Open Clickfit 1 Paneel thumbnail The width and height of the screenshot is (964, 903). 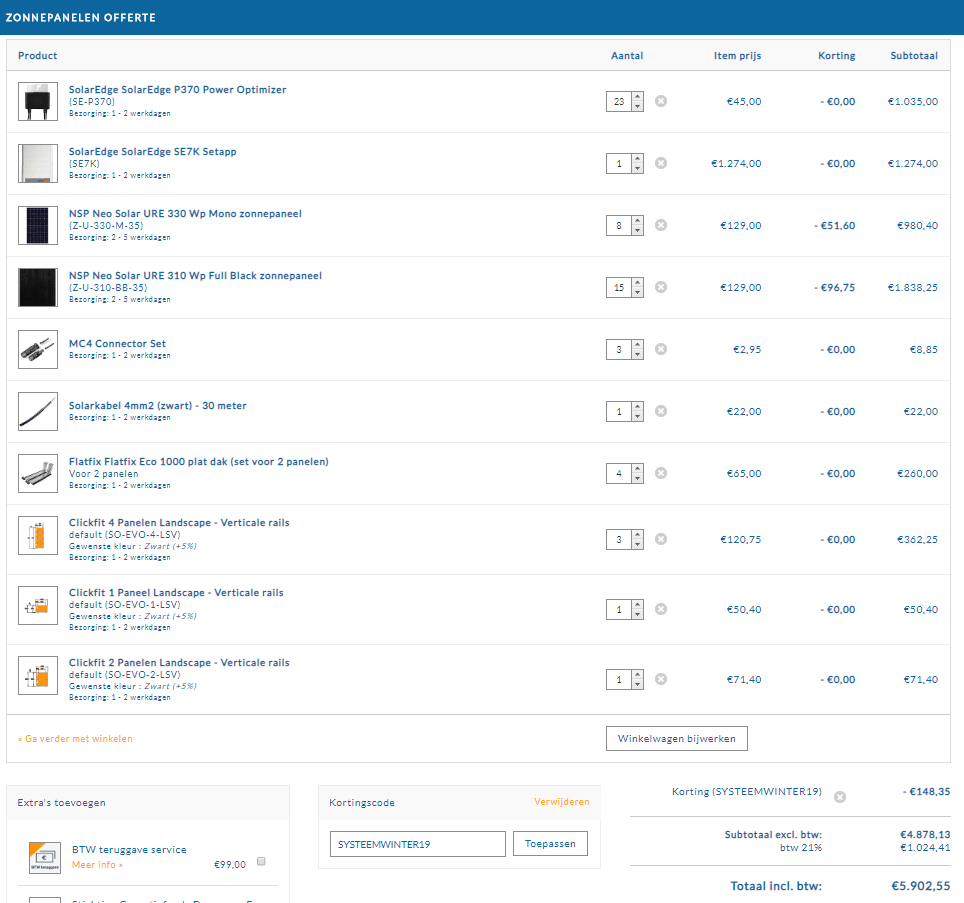(x=38, y=605)
